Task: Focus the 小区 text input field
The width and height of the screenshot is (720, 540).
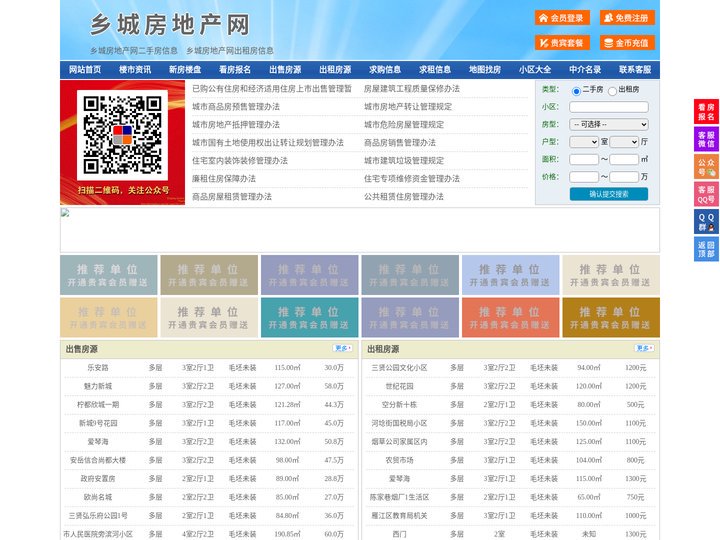Action: click(x=609, y=107)
